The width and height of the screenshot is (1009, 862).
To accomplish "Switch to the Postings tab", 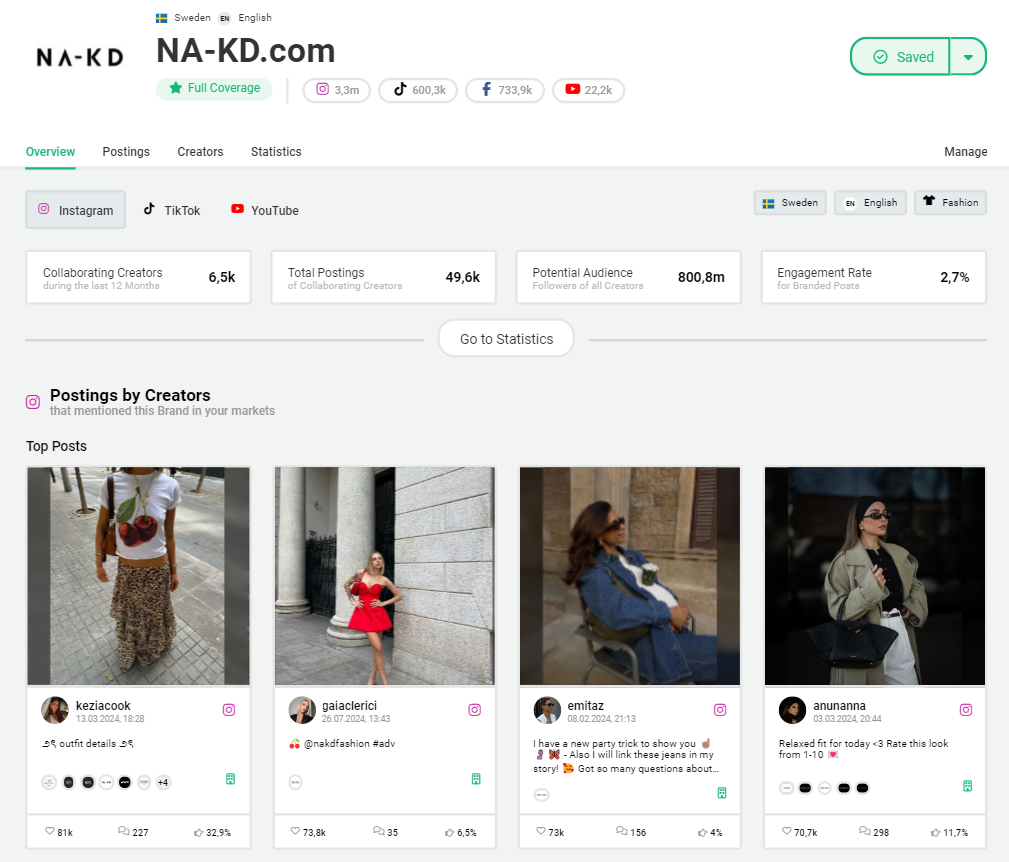I will 126,152.
